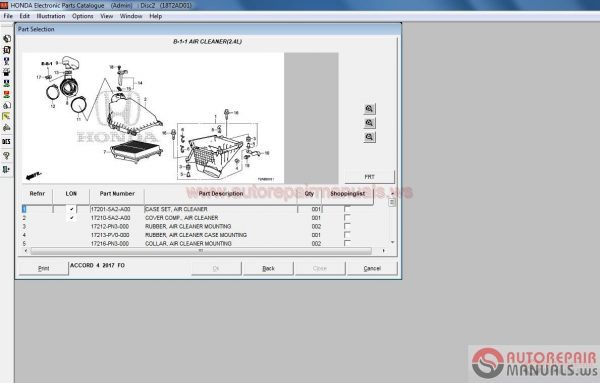Screen dimensions: 600x383
Task: Click the Cancel button
Action: (372, 268)
